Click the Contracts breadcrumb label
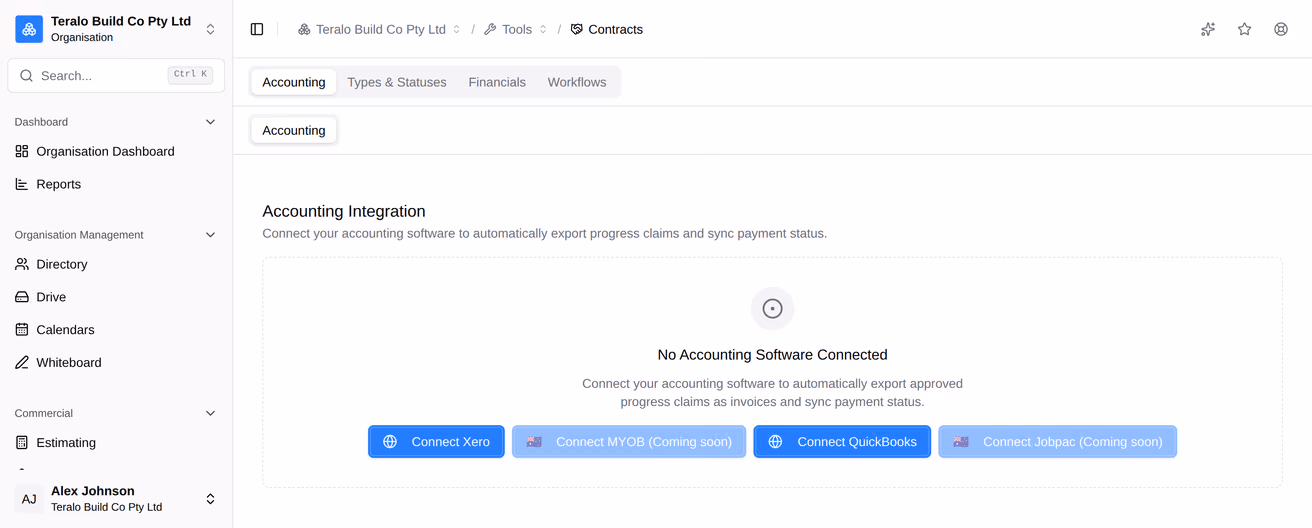 pyautogui.click(x=615, y=30)
